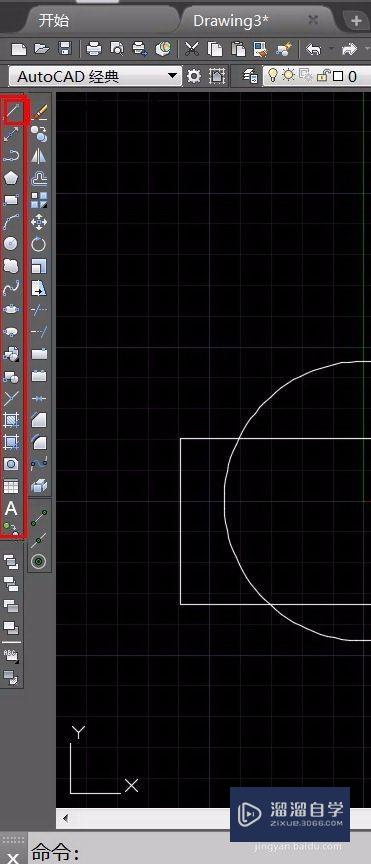Viewport: 371px width, 864px height.
Task: Open a new drawing tab with plus button
Action: point(356,21)
